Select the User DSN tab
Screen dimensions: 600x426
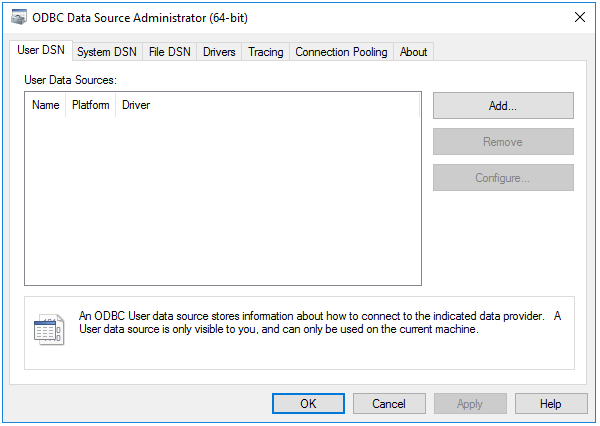(x=40, y=51)
